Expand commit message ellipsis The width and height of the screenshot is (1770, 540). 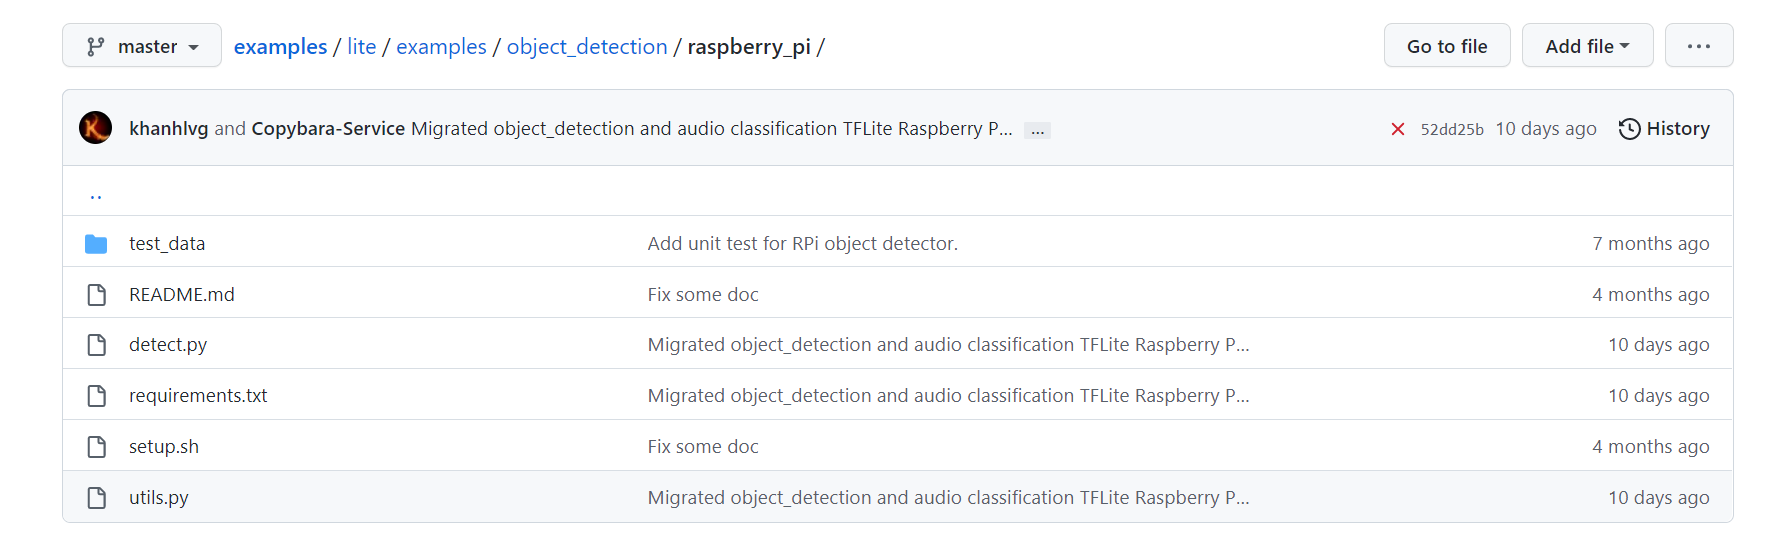[x=1038, y=130]
